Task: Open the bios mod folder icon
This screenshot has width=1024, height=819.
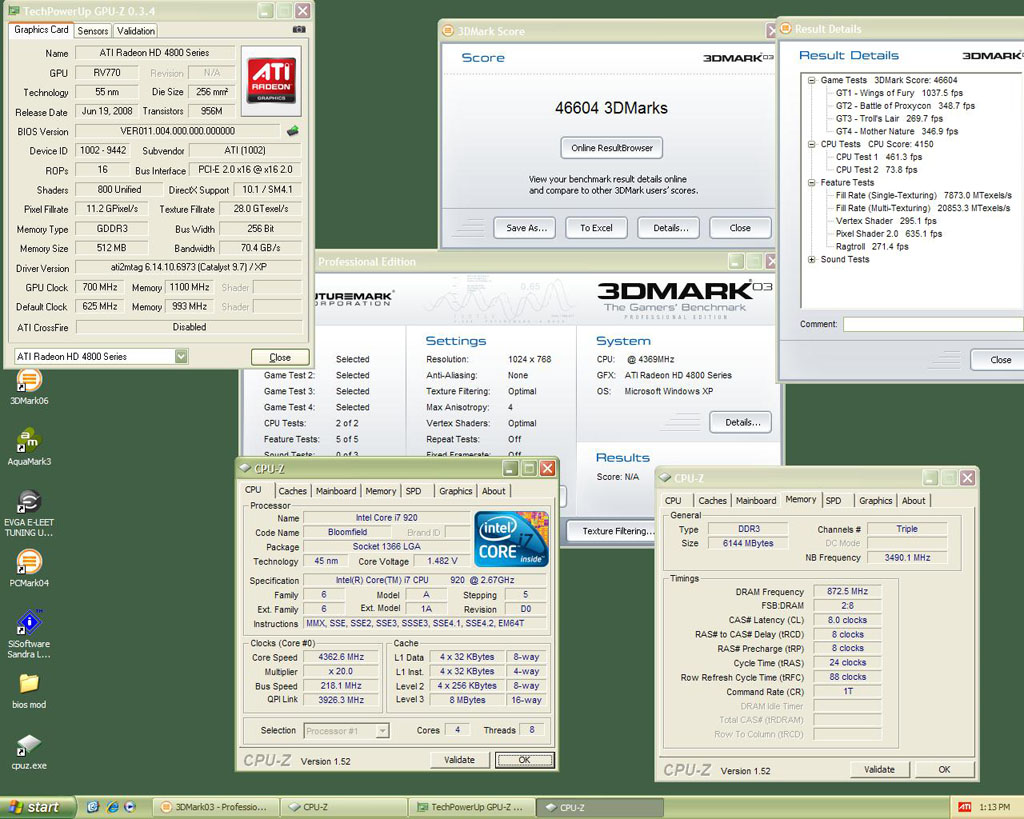Action: point(29,691)
